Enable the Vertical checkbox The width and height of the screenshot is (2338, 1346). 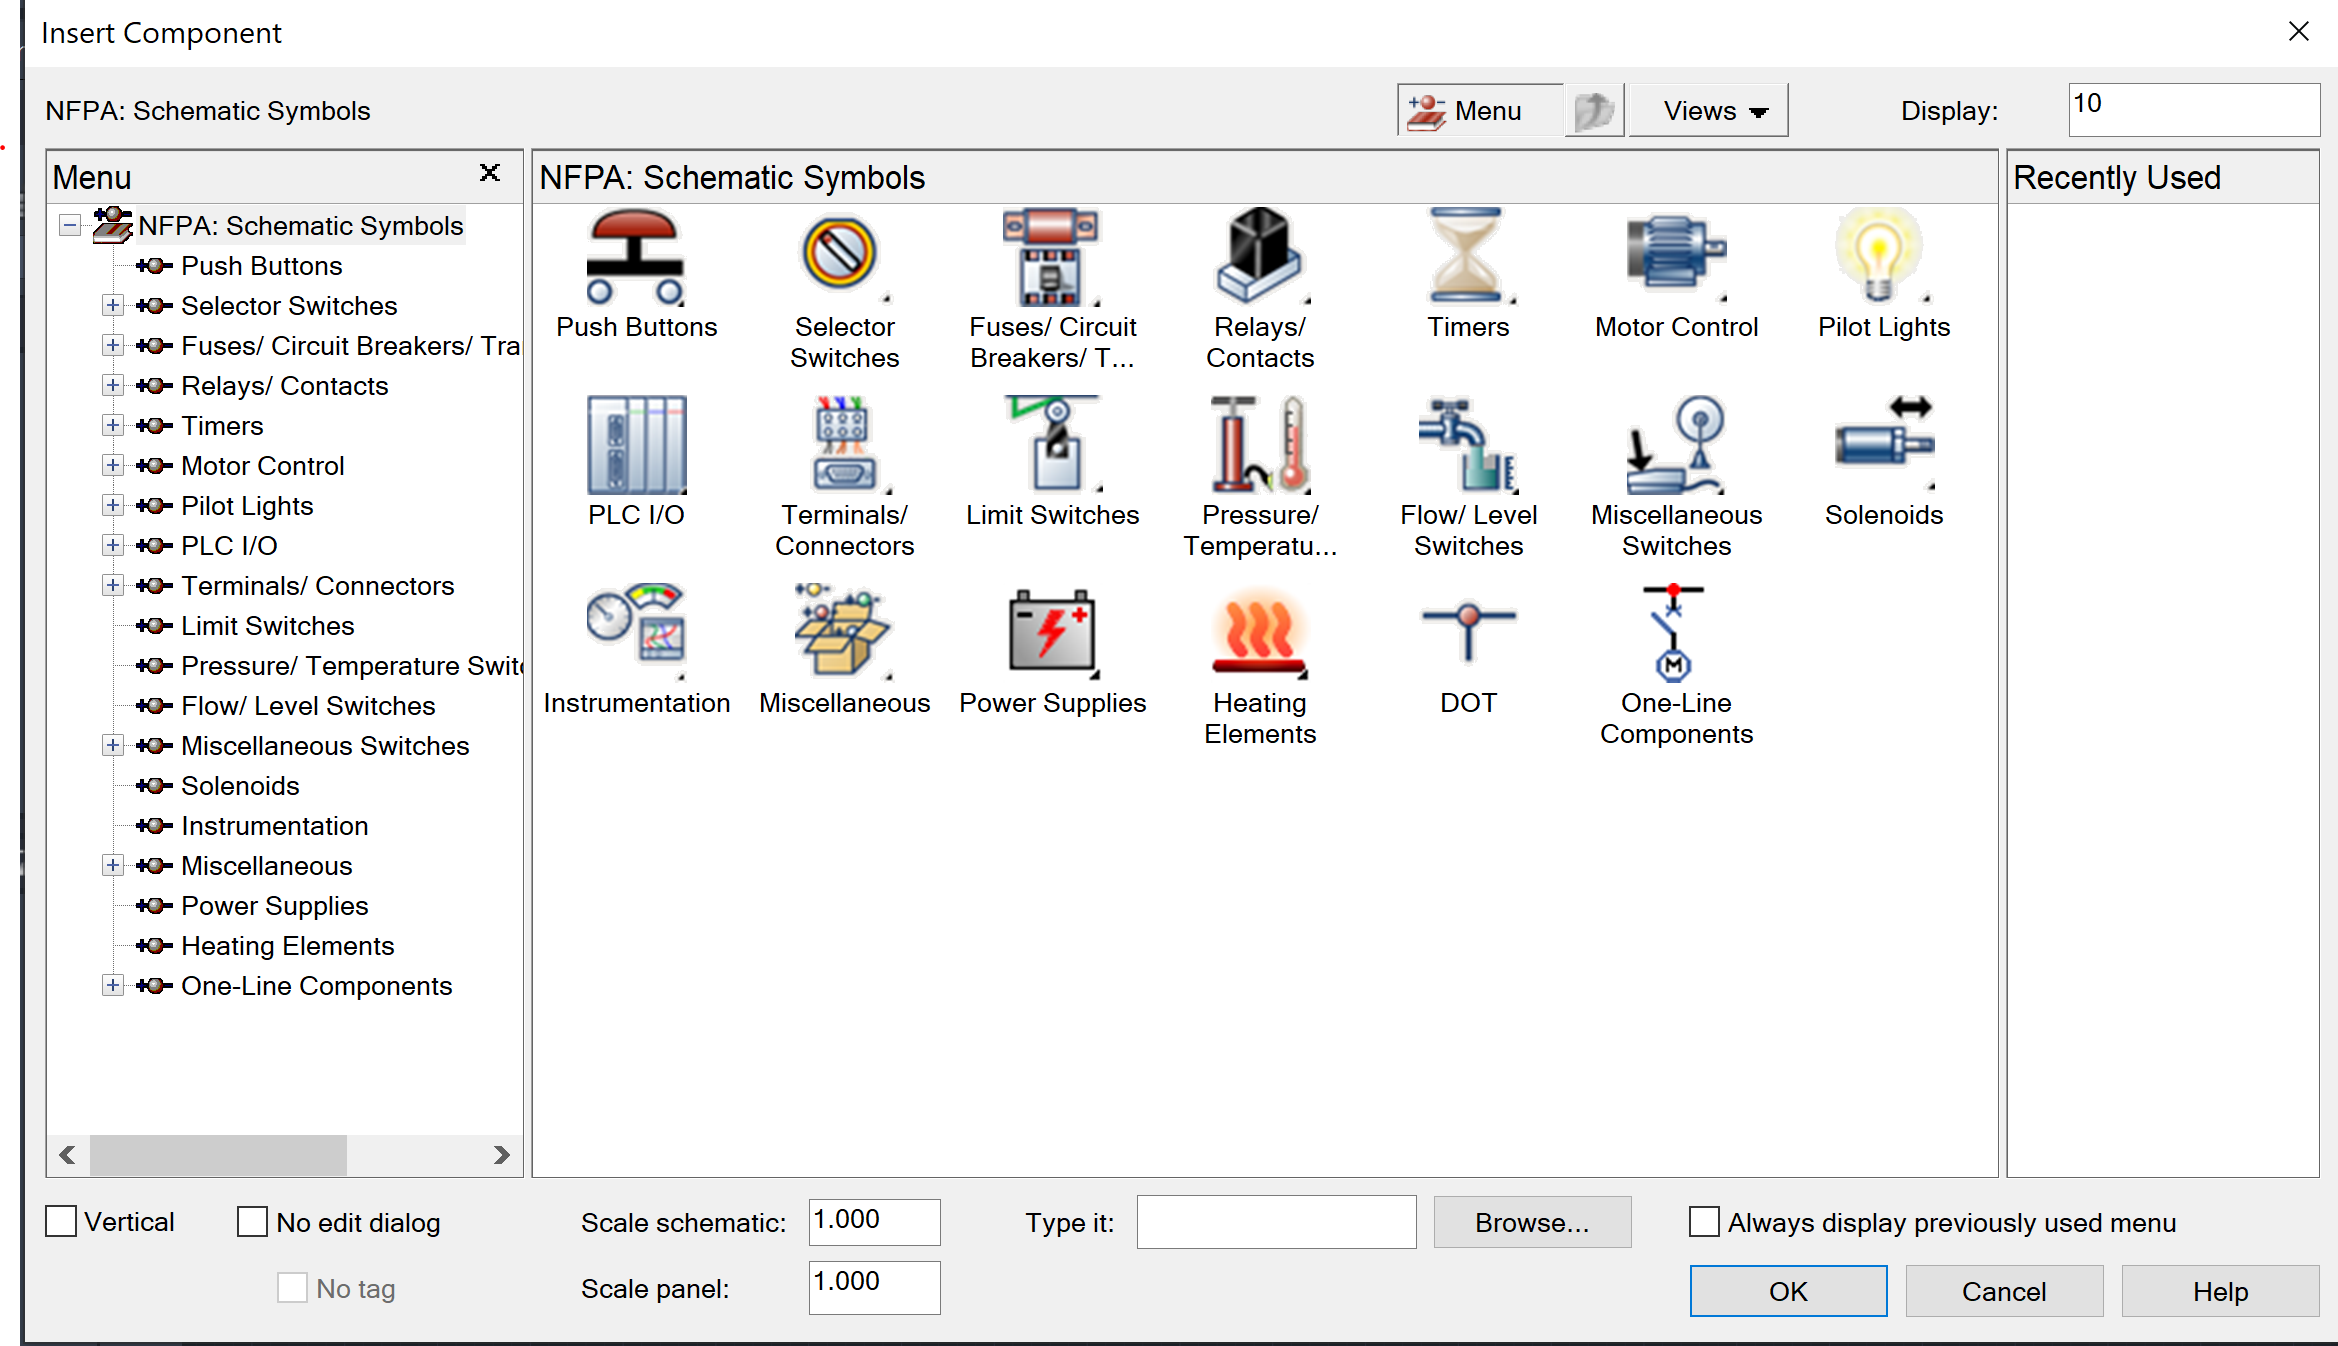[x=62, y=1222]
